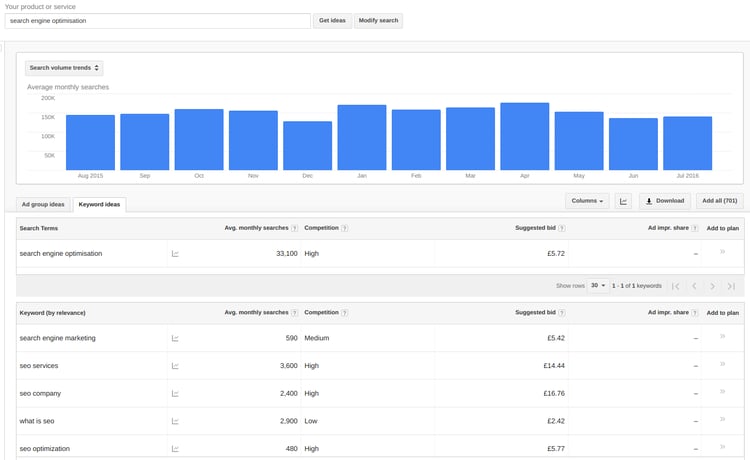Click the Modify search button
Image resolution: width=750 pixels, height=460 pixels.
pyautogui.click(x=378, y=21)
